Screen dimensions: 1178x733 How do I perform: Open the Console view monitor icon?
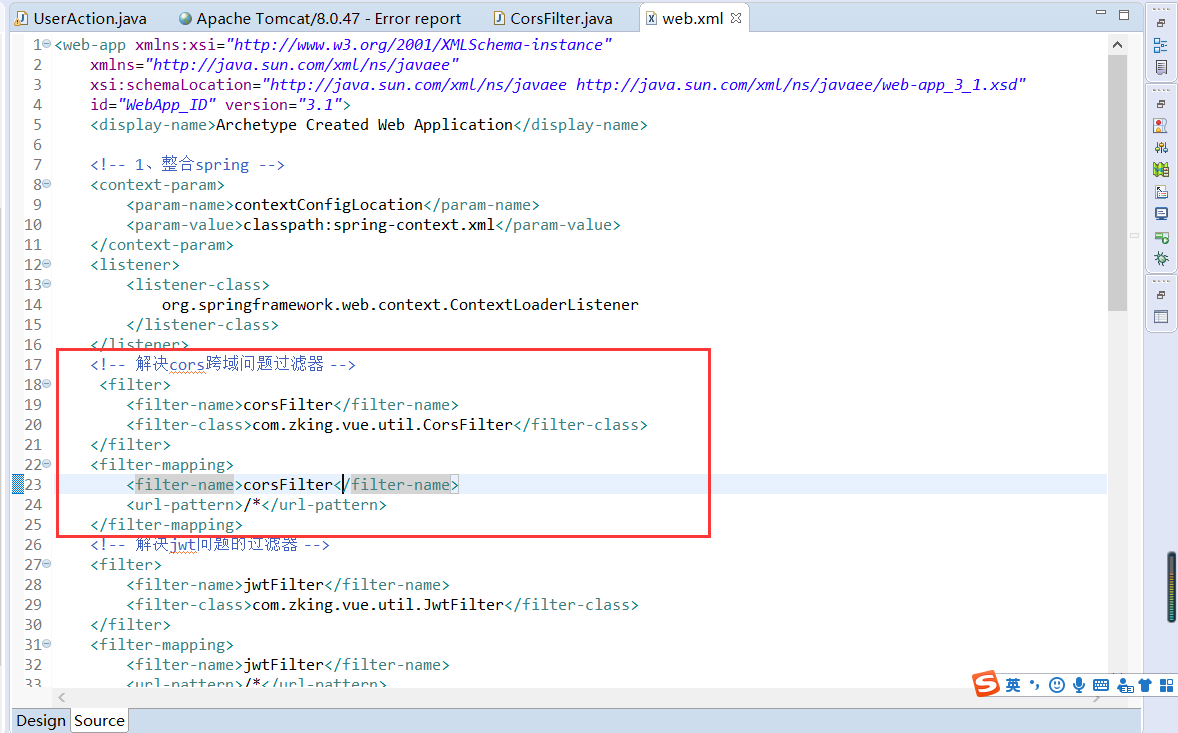coord(1161,214)
